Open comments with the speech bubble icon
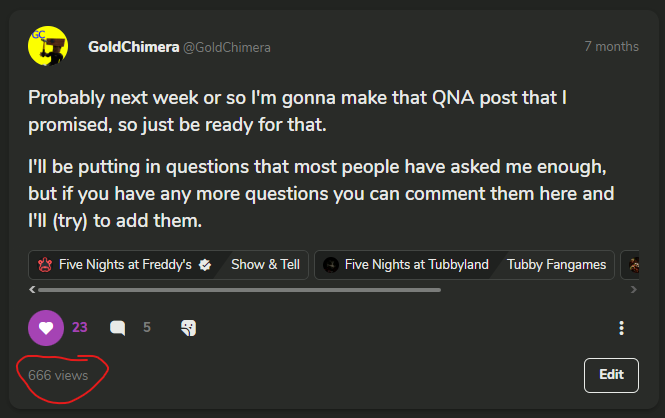 pos(118,327)
